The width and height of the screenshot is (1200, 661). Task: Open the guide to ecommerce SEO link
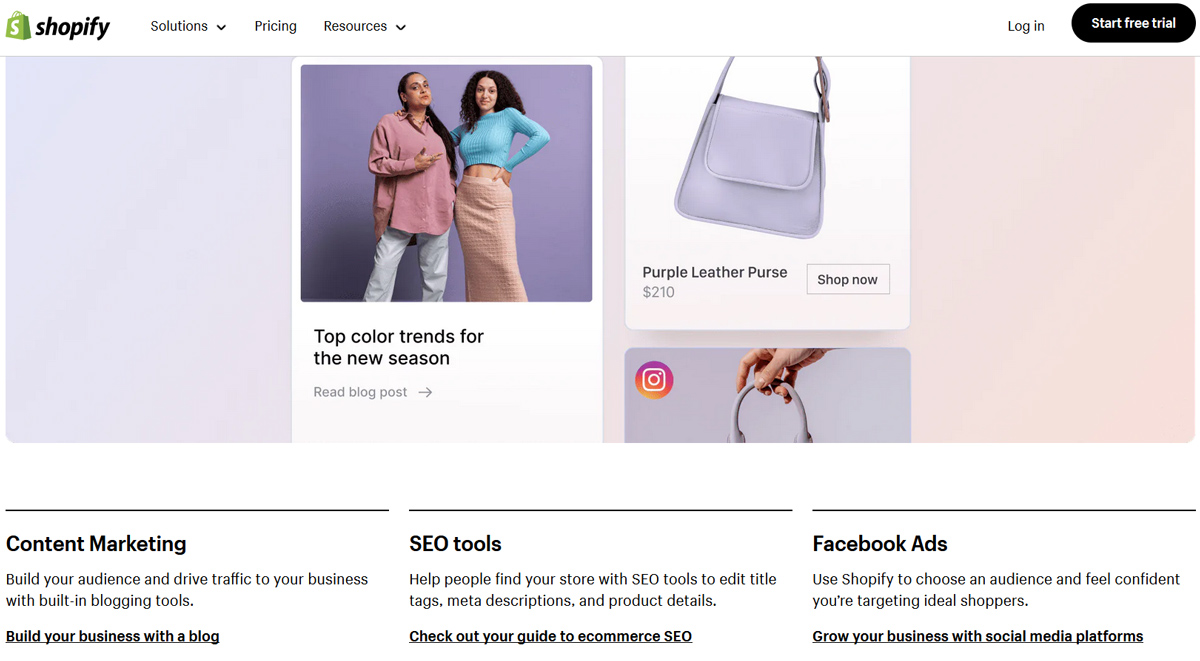pyautogui.click(x=550, y=636)
